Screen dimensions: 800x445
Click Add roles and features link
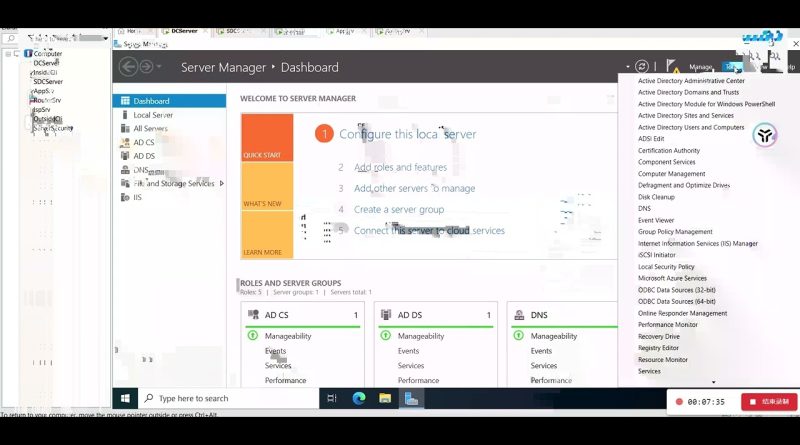[401, 167]
